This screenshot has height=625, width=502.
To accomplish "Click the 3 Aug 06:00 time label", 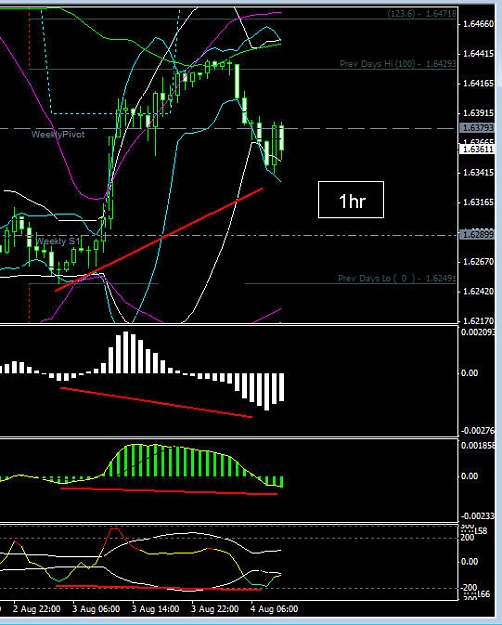I will click(96, 609).
